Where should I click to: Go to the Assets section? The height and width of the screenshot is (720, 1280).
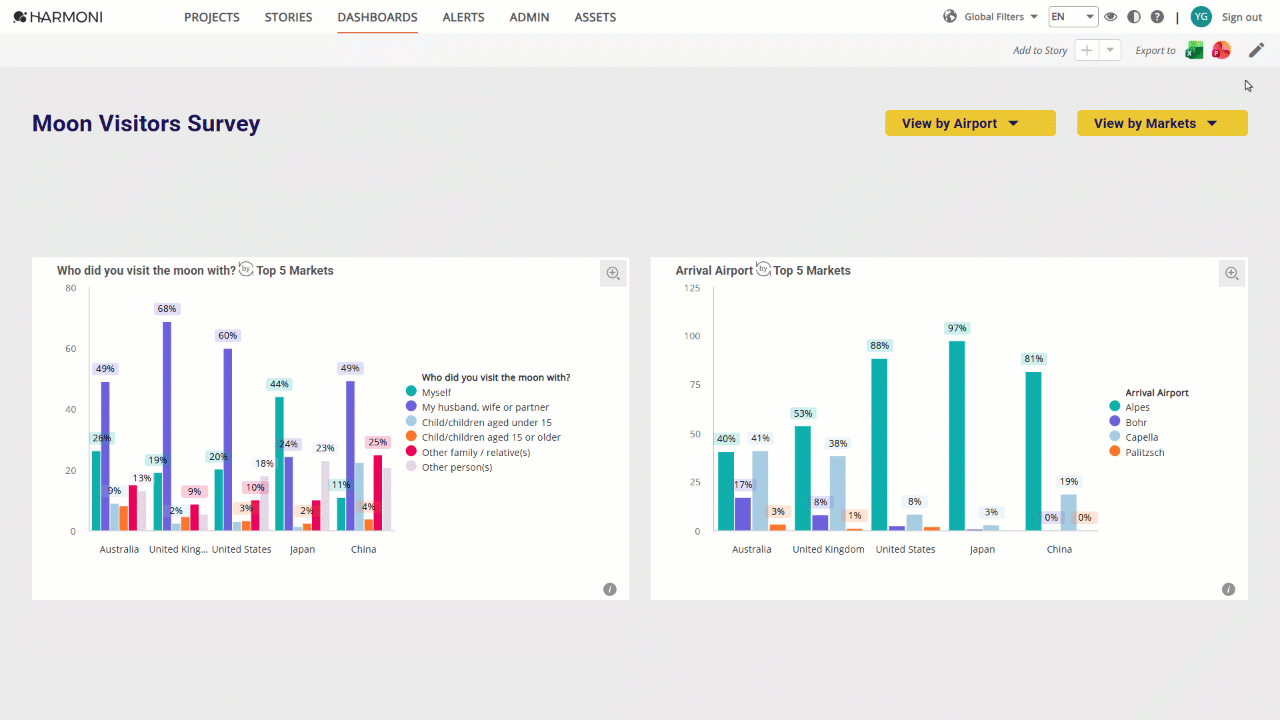(595, 17)
